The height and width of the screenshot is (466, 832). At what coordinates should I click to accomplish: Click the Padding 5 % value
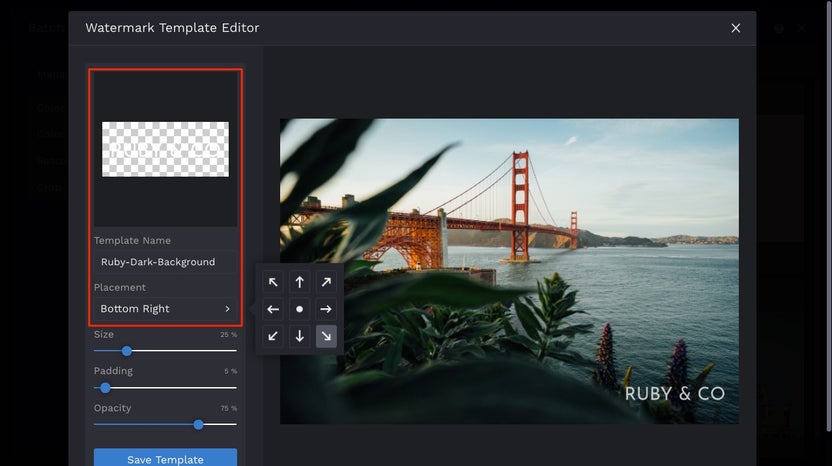[230, 372]
